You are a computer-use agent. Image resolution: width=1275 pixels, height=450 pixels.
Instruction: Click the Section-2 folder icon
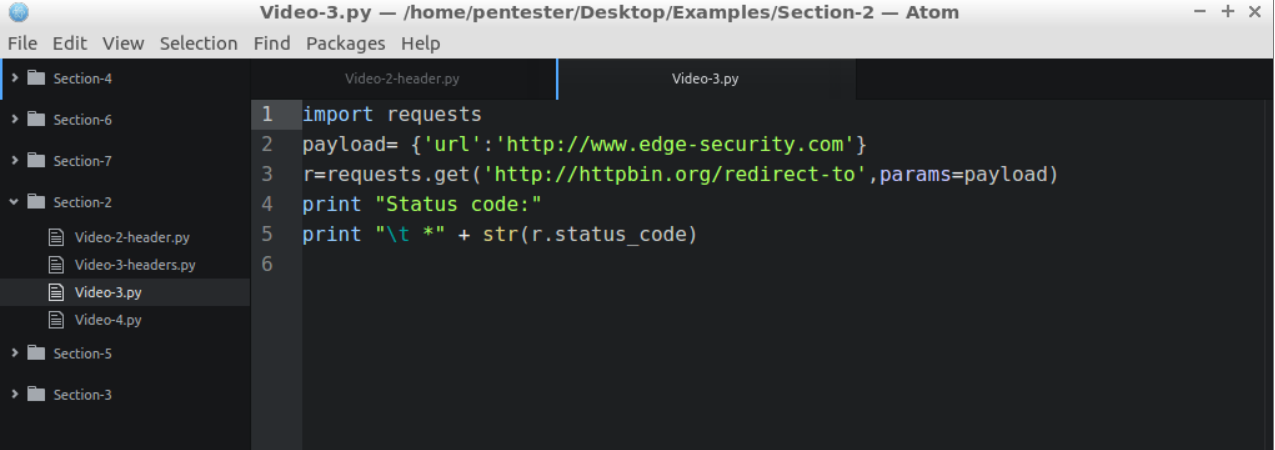tap(37, 201)
